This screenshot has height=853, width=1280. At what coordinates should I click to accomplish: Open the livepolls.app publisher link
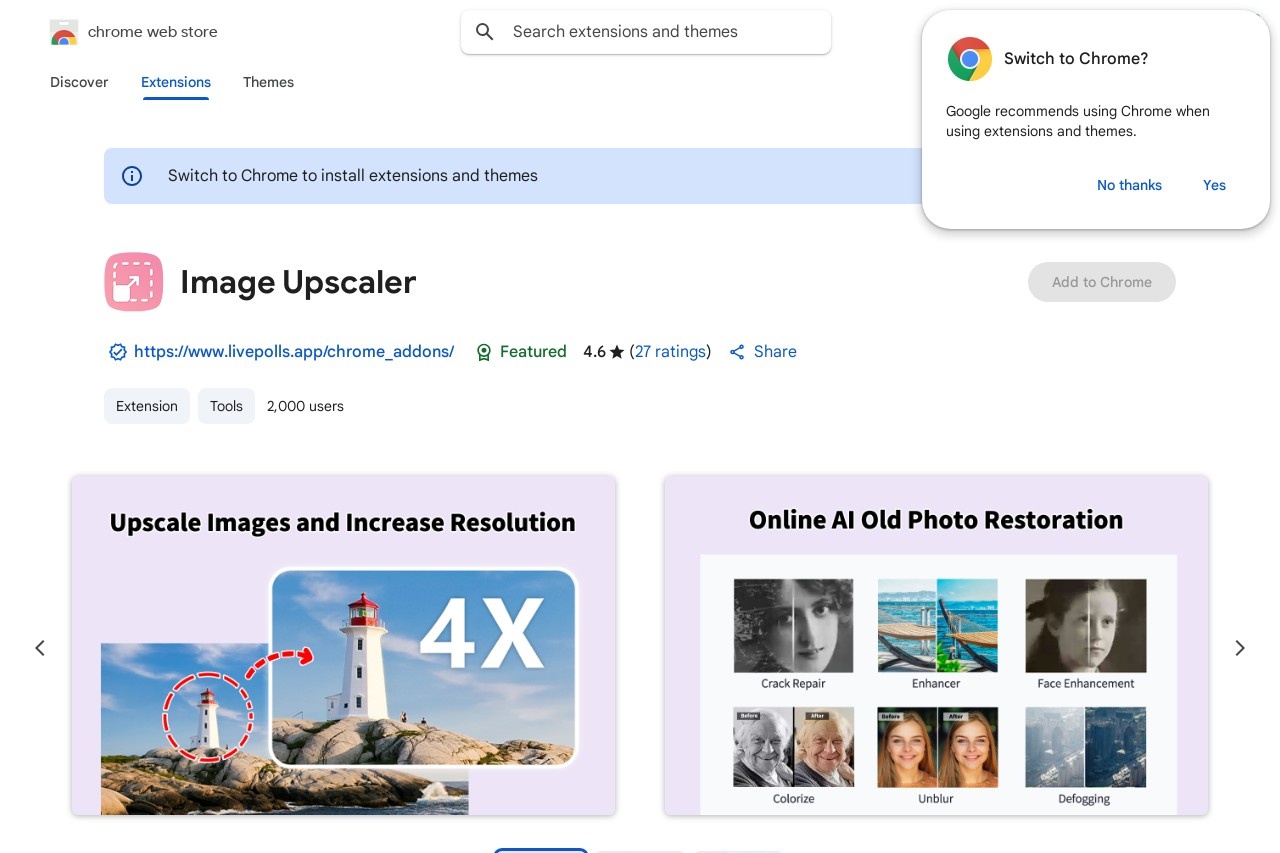click(x=294, y=352)
